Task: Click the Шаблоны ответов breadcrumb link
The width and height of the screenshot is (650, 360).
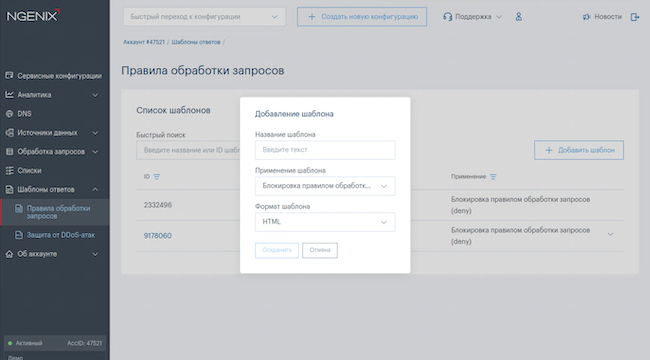Action: [196, 42]
